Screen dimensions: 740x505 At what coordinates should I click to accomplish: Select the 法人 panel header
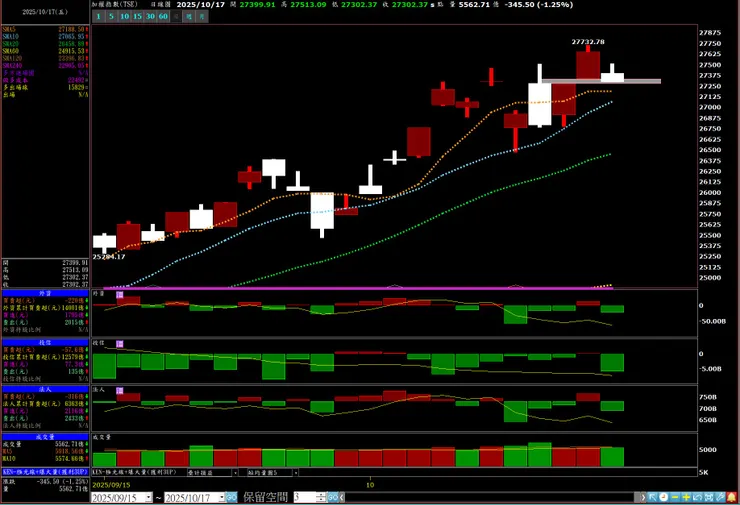click(x=45, y=389)
